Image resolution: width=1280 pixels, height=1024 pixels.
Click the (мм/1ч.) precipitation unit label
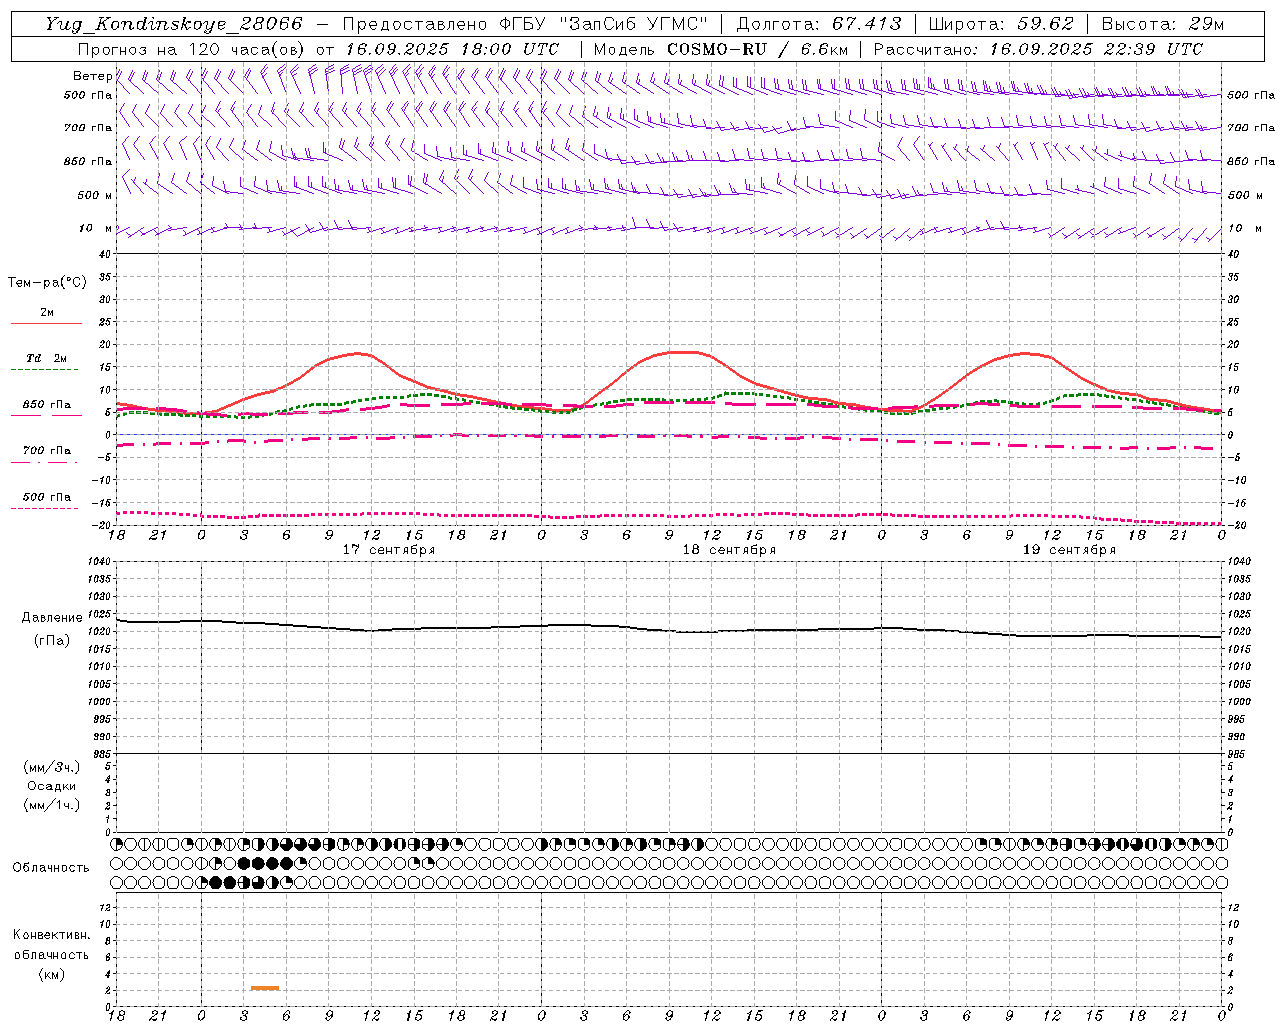coord(52,805)
